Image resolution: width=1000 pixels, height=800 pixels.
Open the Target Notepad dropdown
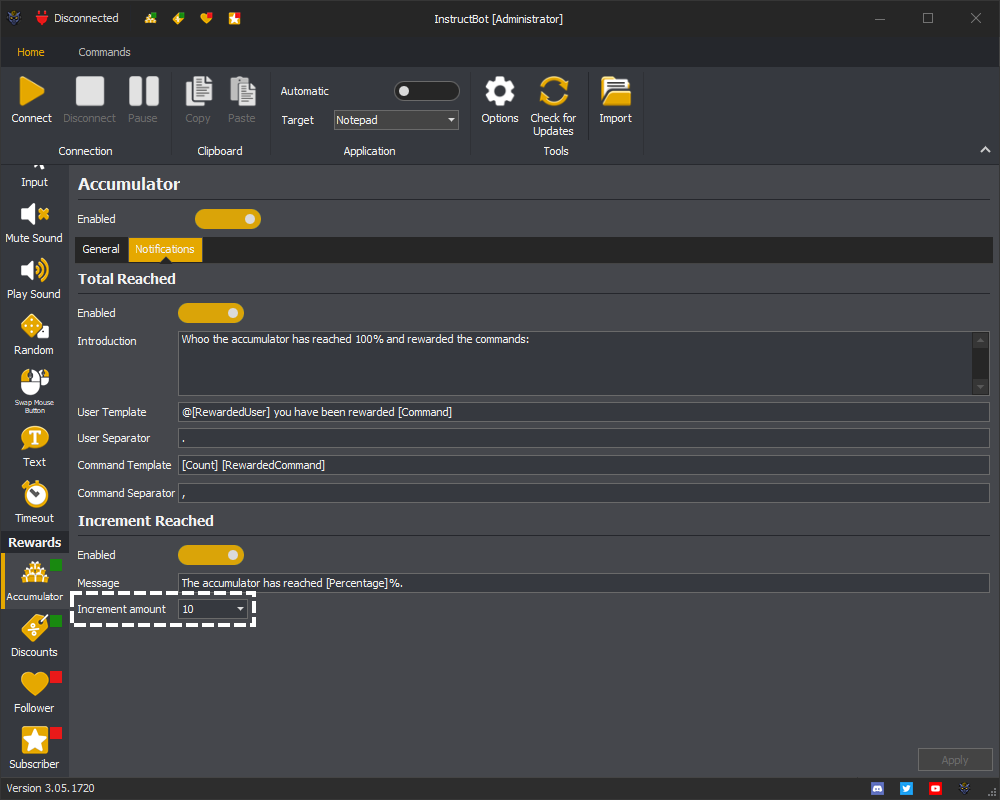(396, 120)
